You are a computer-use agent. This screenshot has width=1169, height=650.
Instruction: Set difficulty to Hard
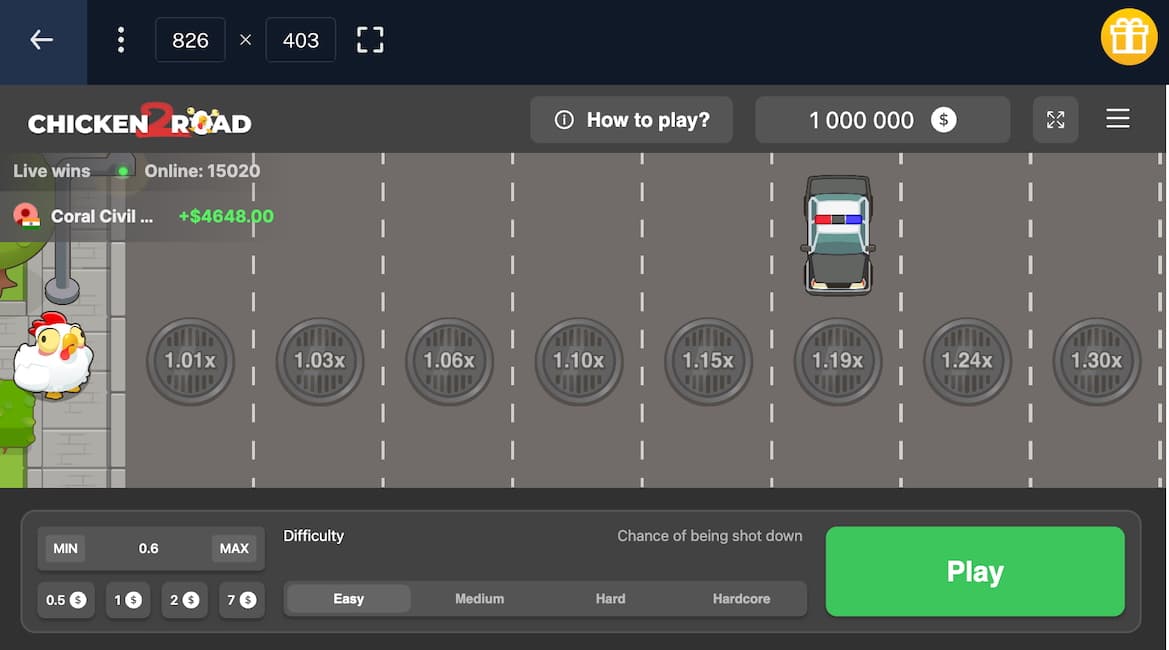(x=610, y=599)
